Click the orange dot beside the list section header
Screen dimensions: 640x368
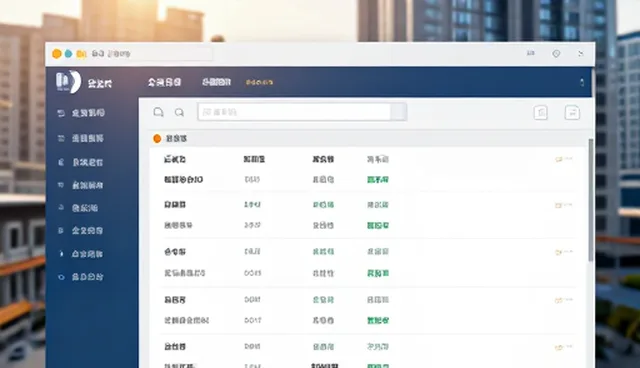click(157, 139)
